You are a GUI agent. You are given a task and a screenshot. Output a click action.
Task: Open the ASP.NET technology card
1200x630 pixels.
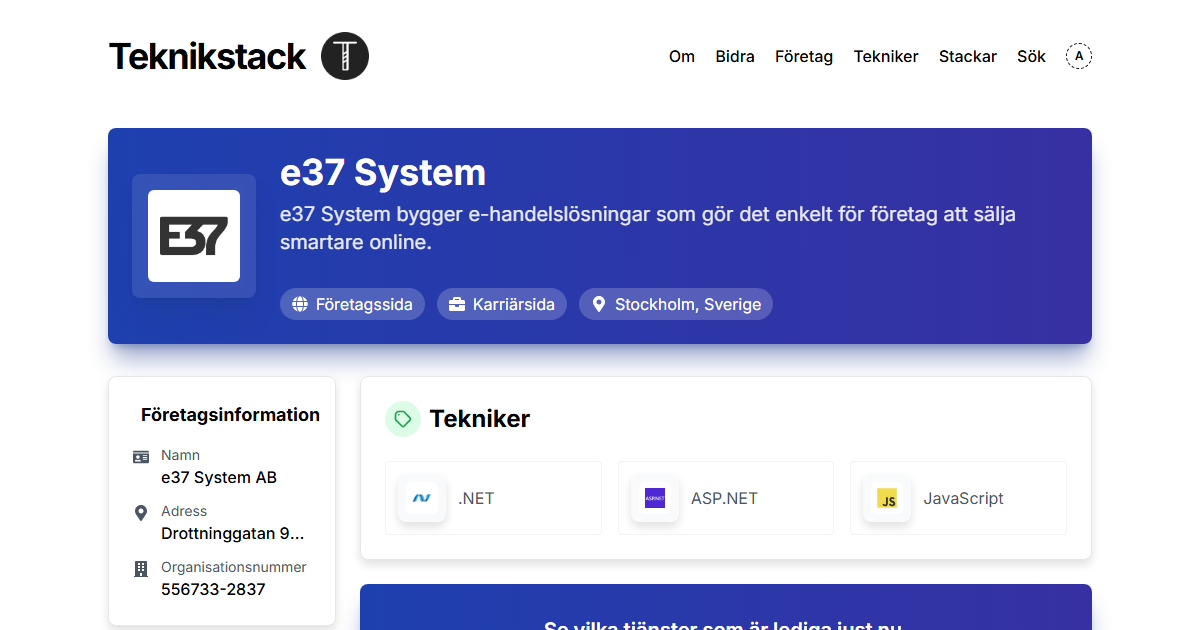(726, 498)
